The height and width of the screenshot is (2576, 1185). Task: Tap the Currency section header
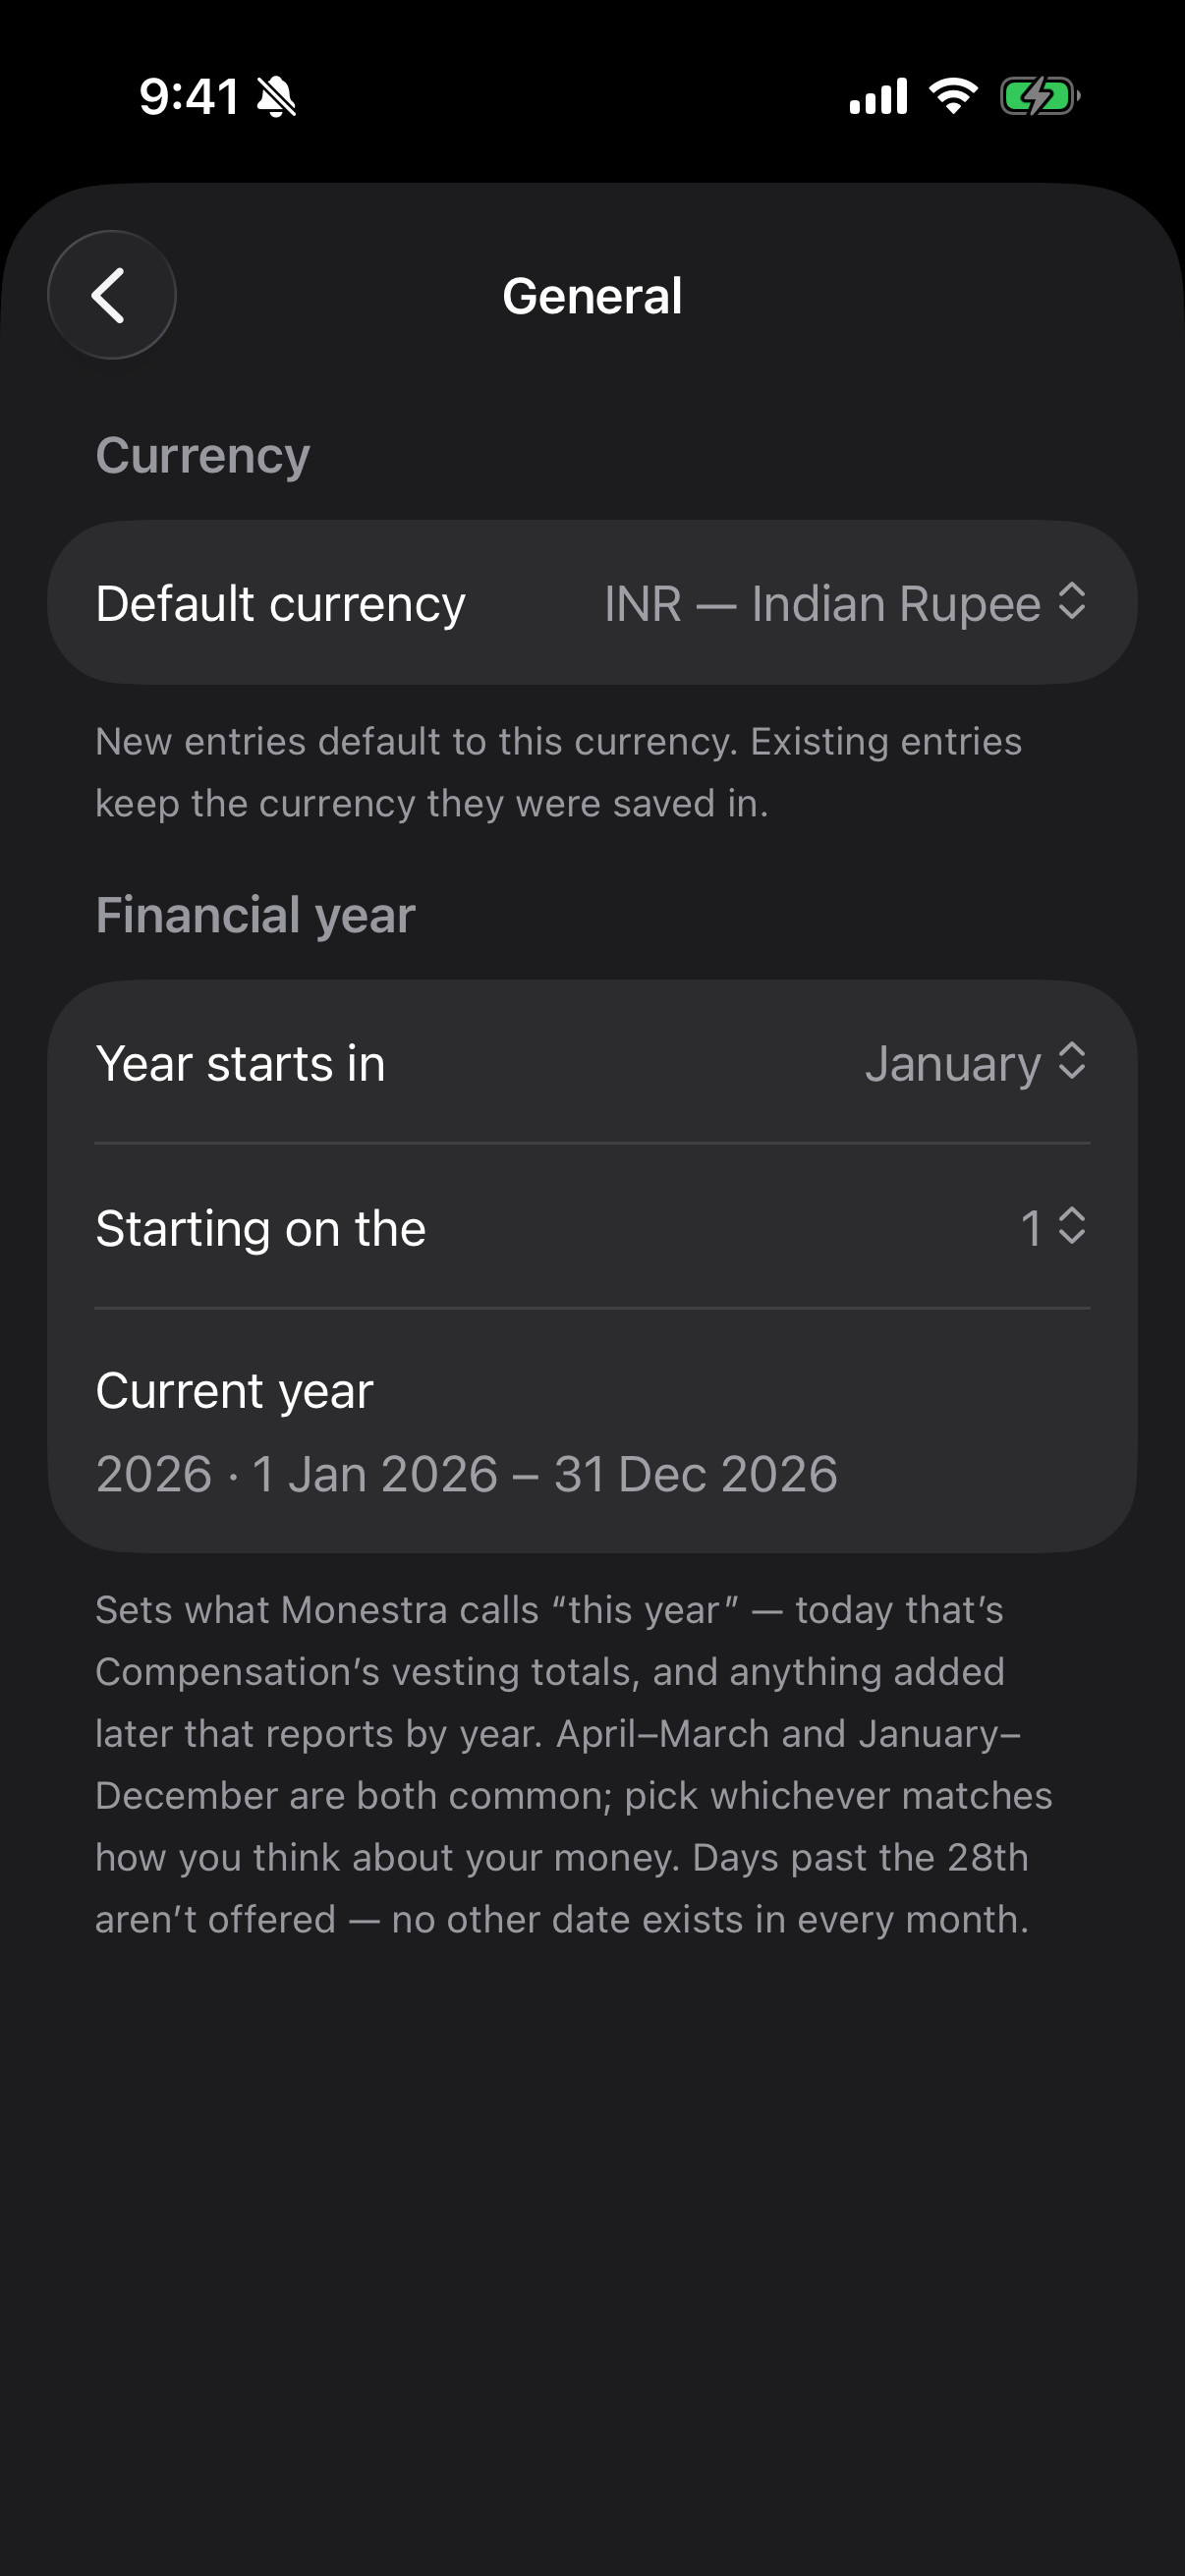coord(203,456)
